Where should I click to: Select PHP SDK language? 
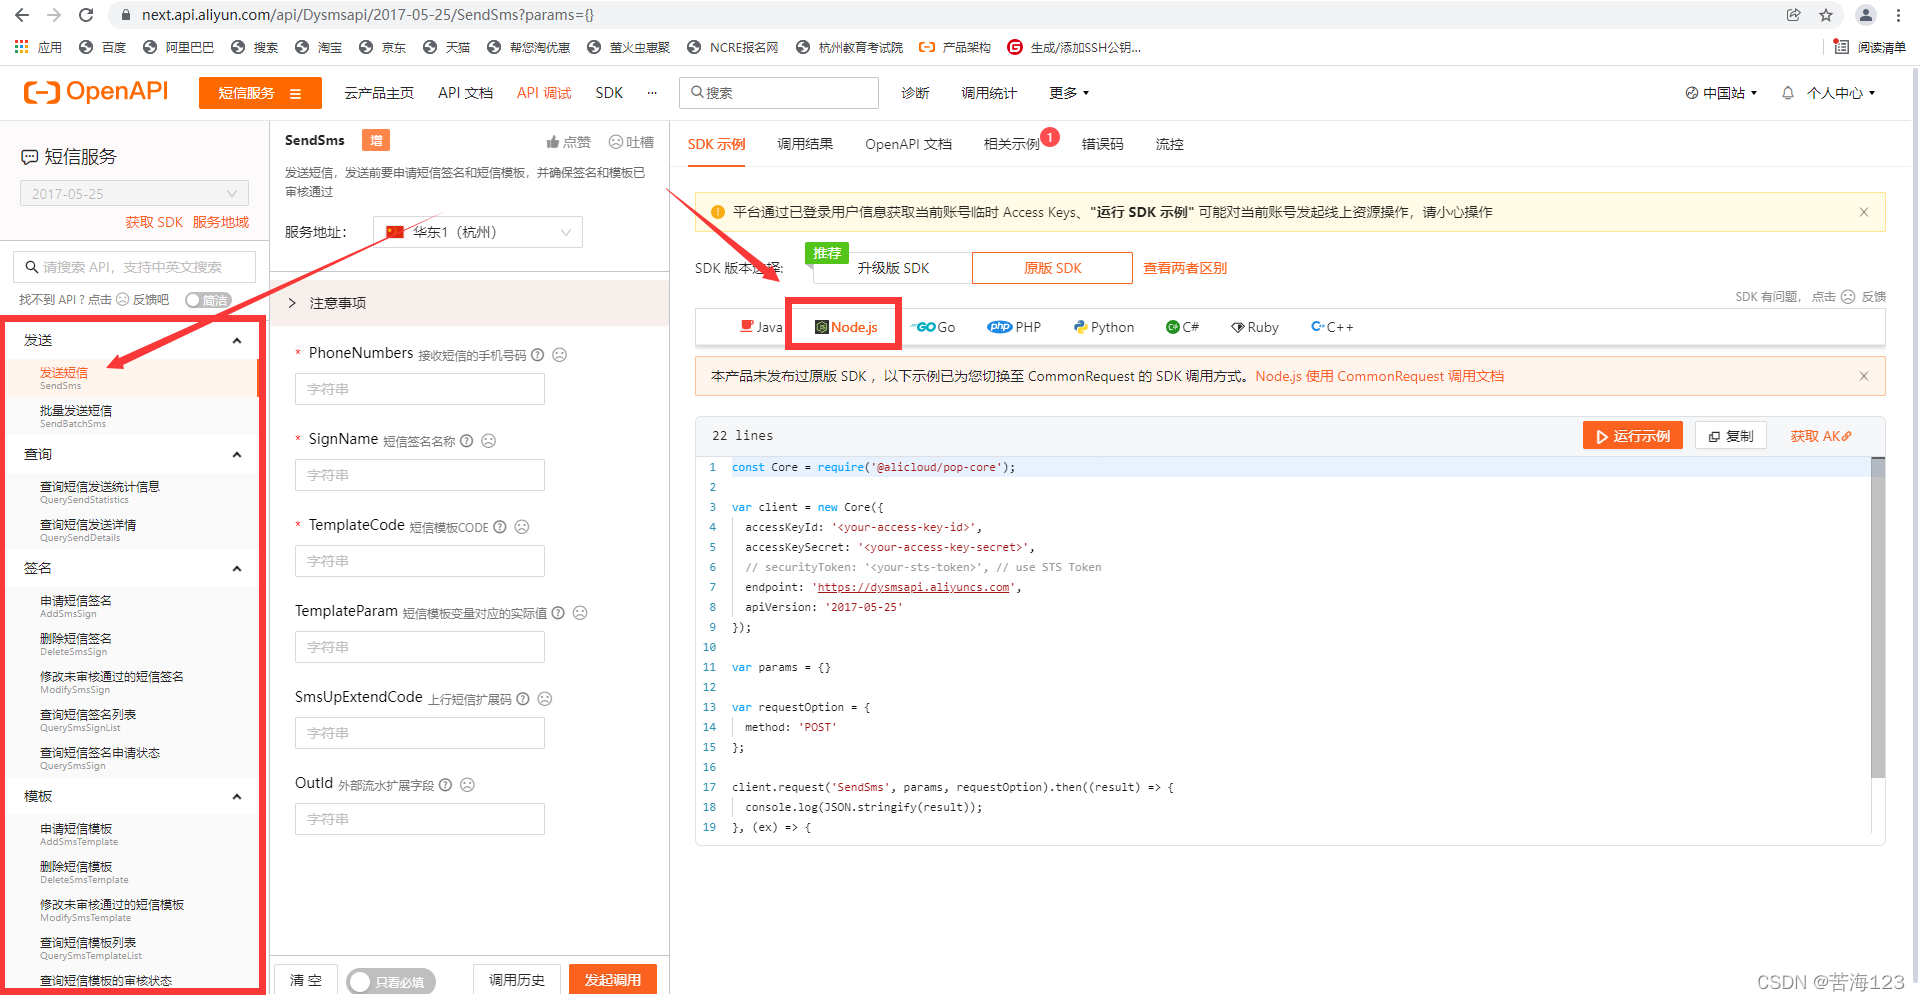point(1014,327)
